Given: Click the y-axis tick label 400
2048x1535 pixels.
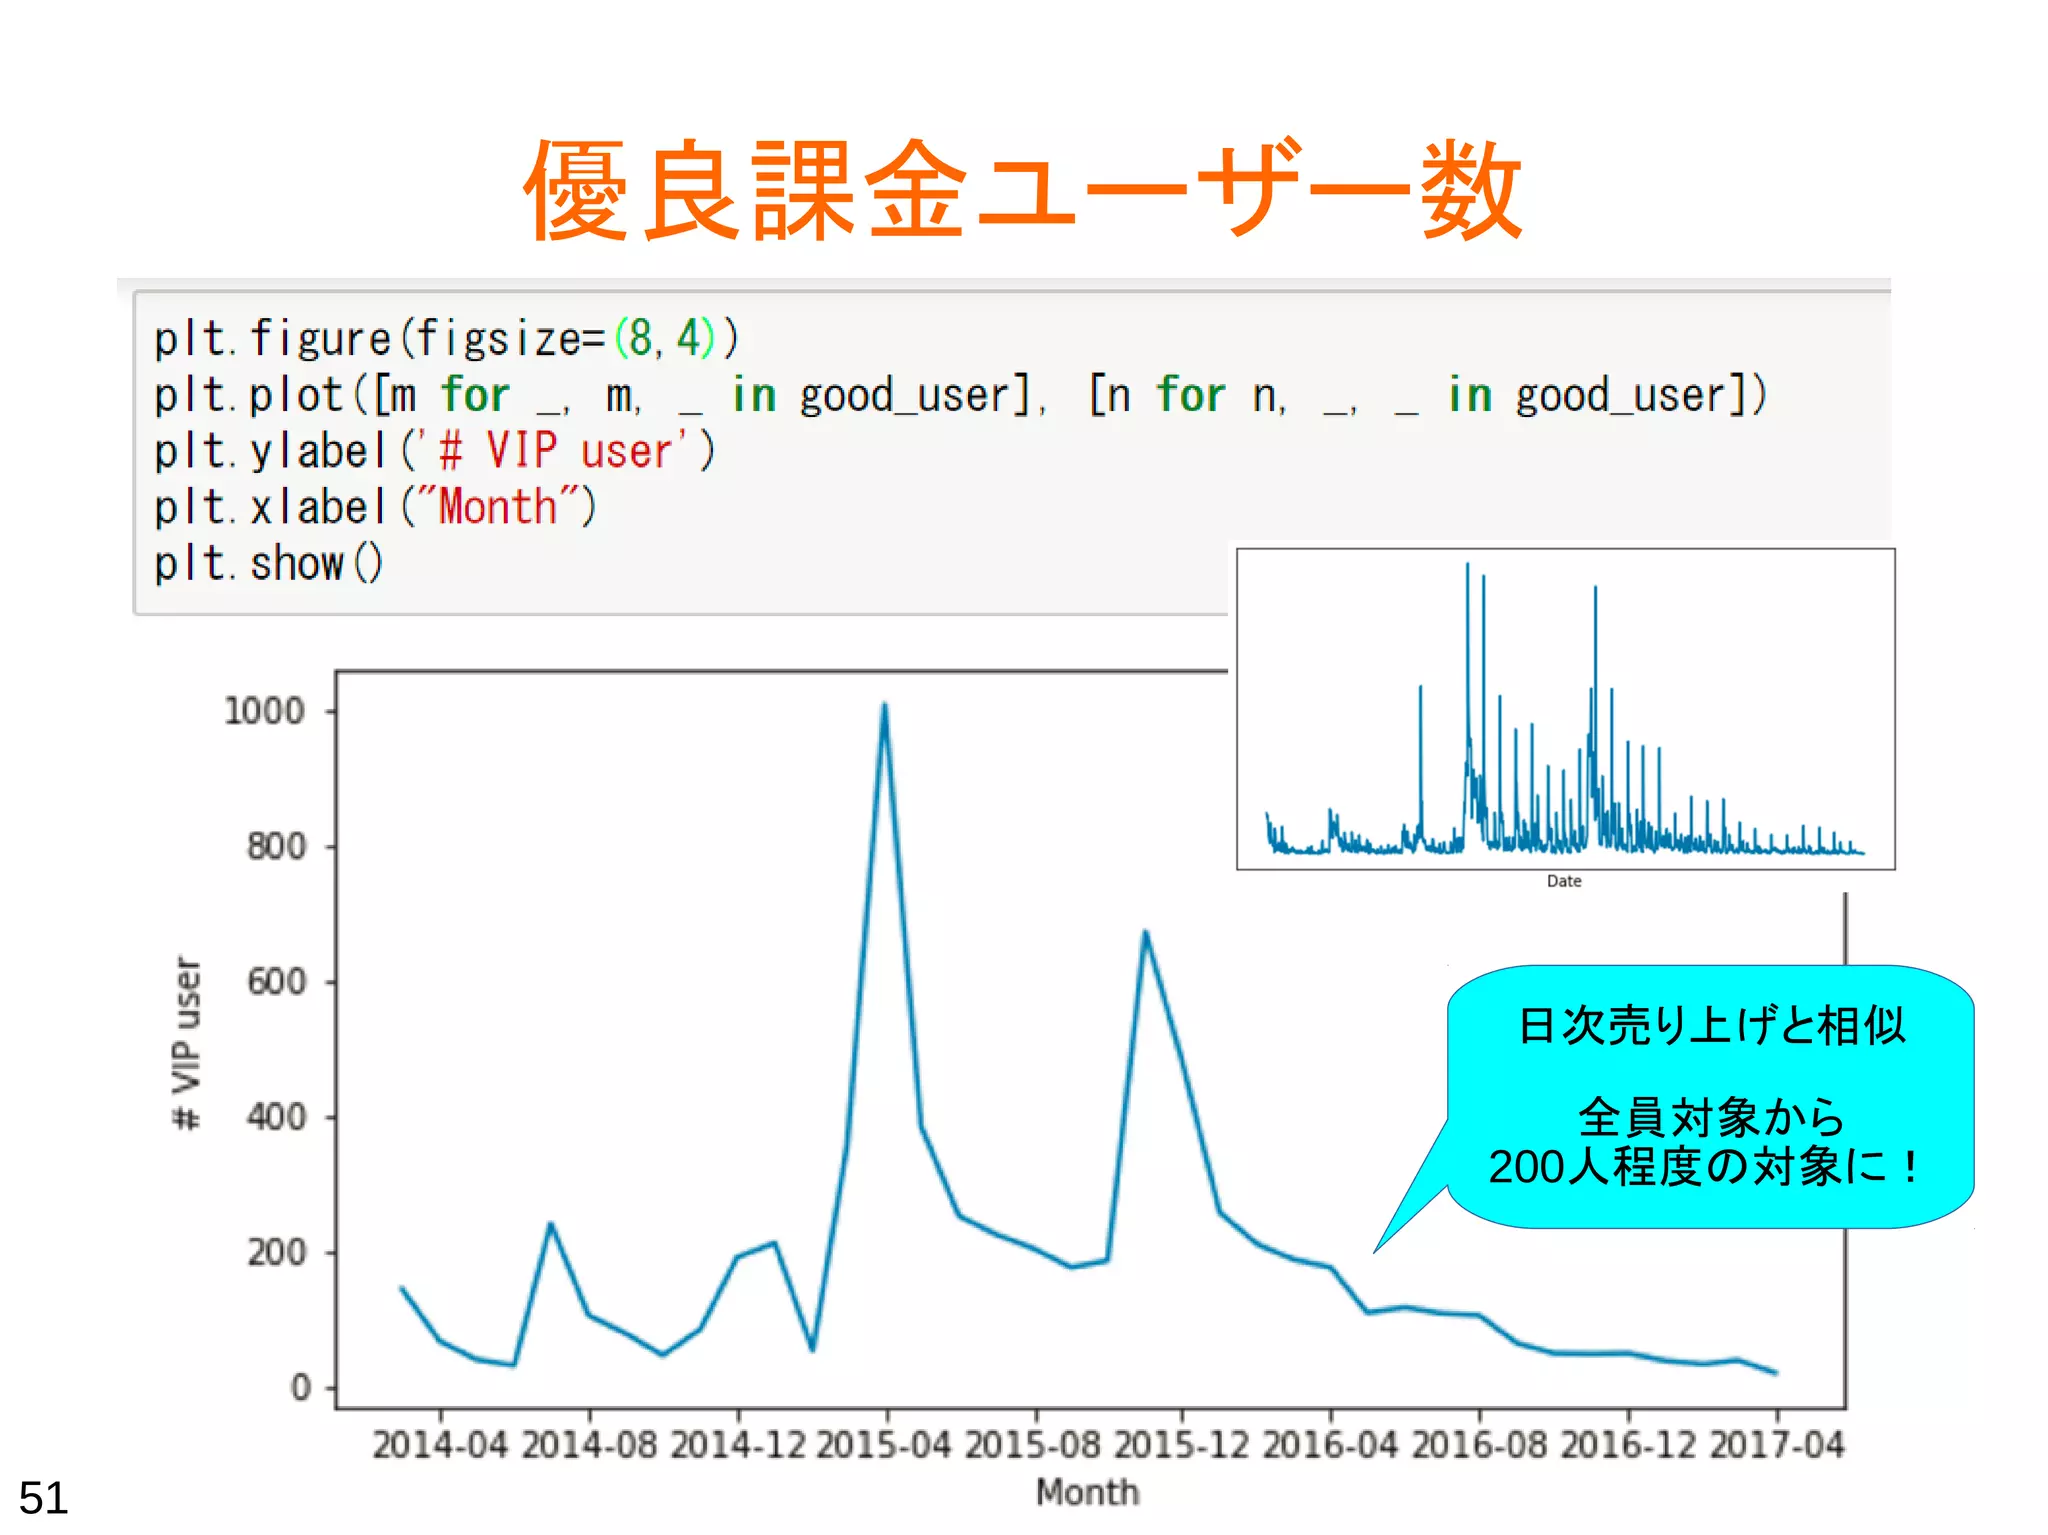Looking at the screenshot, I should point(276,1117).
